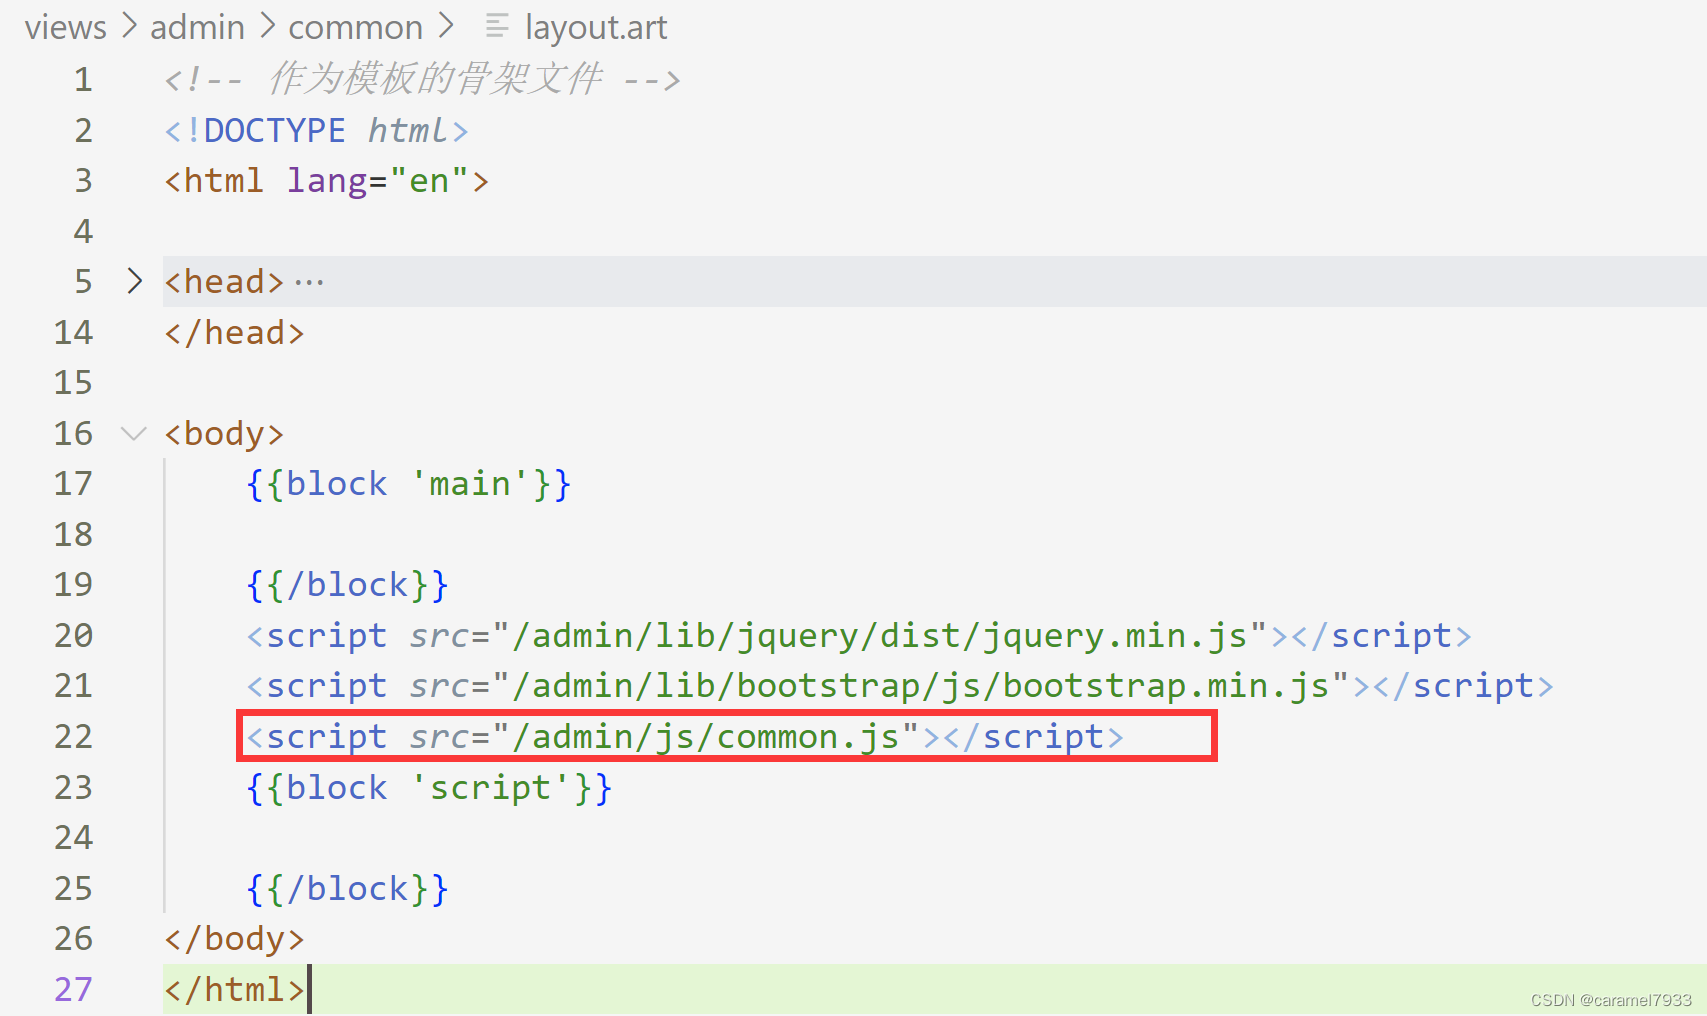Click the common.js script source line
The image size is (1707, 1016).
[x=685, y=737]
